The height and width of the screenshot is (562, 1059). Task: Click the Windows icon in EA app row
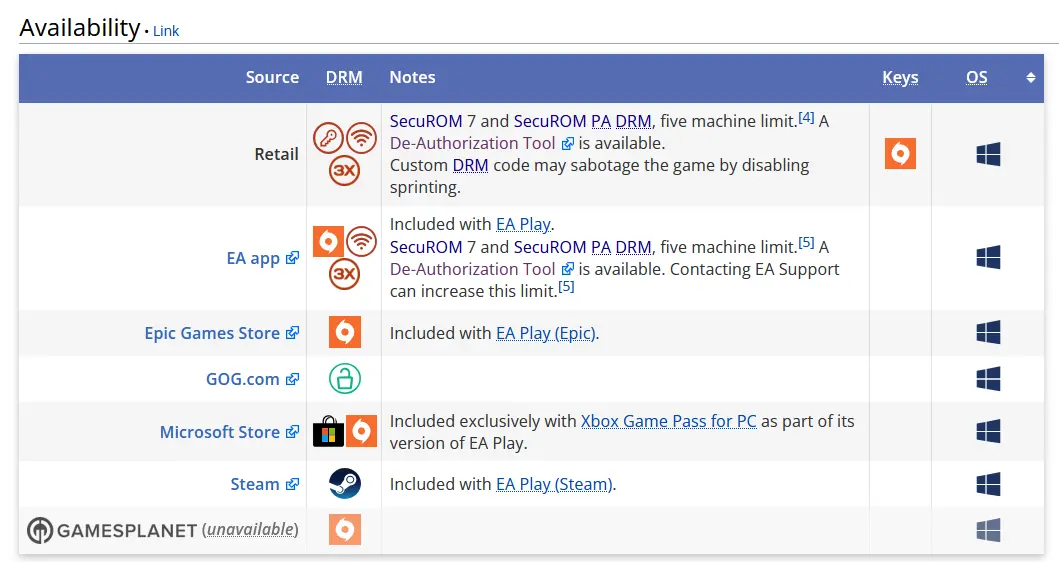(x=988, y=257)
